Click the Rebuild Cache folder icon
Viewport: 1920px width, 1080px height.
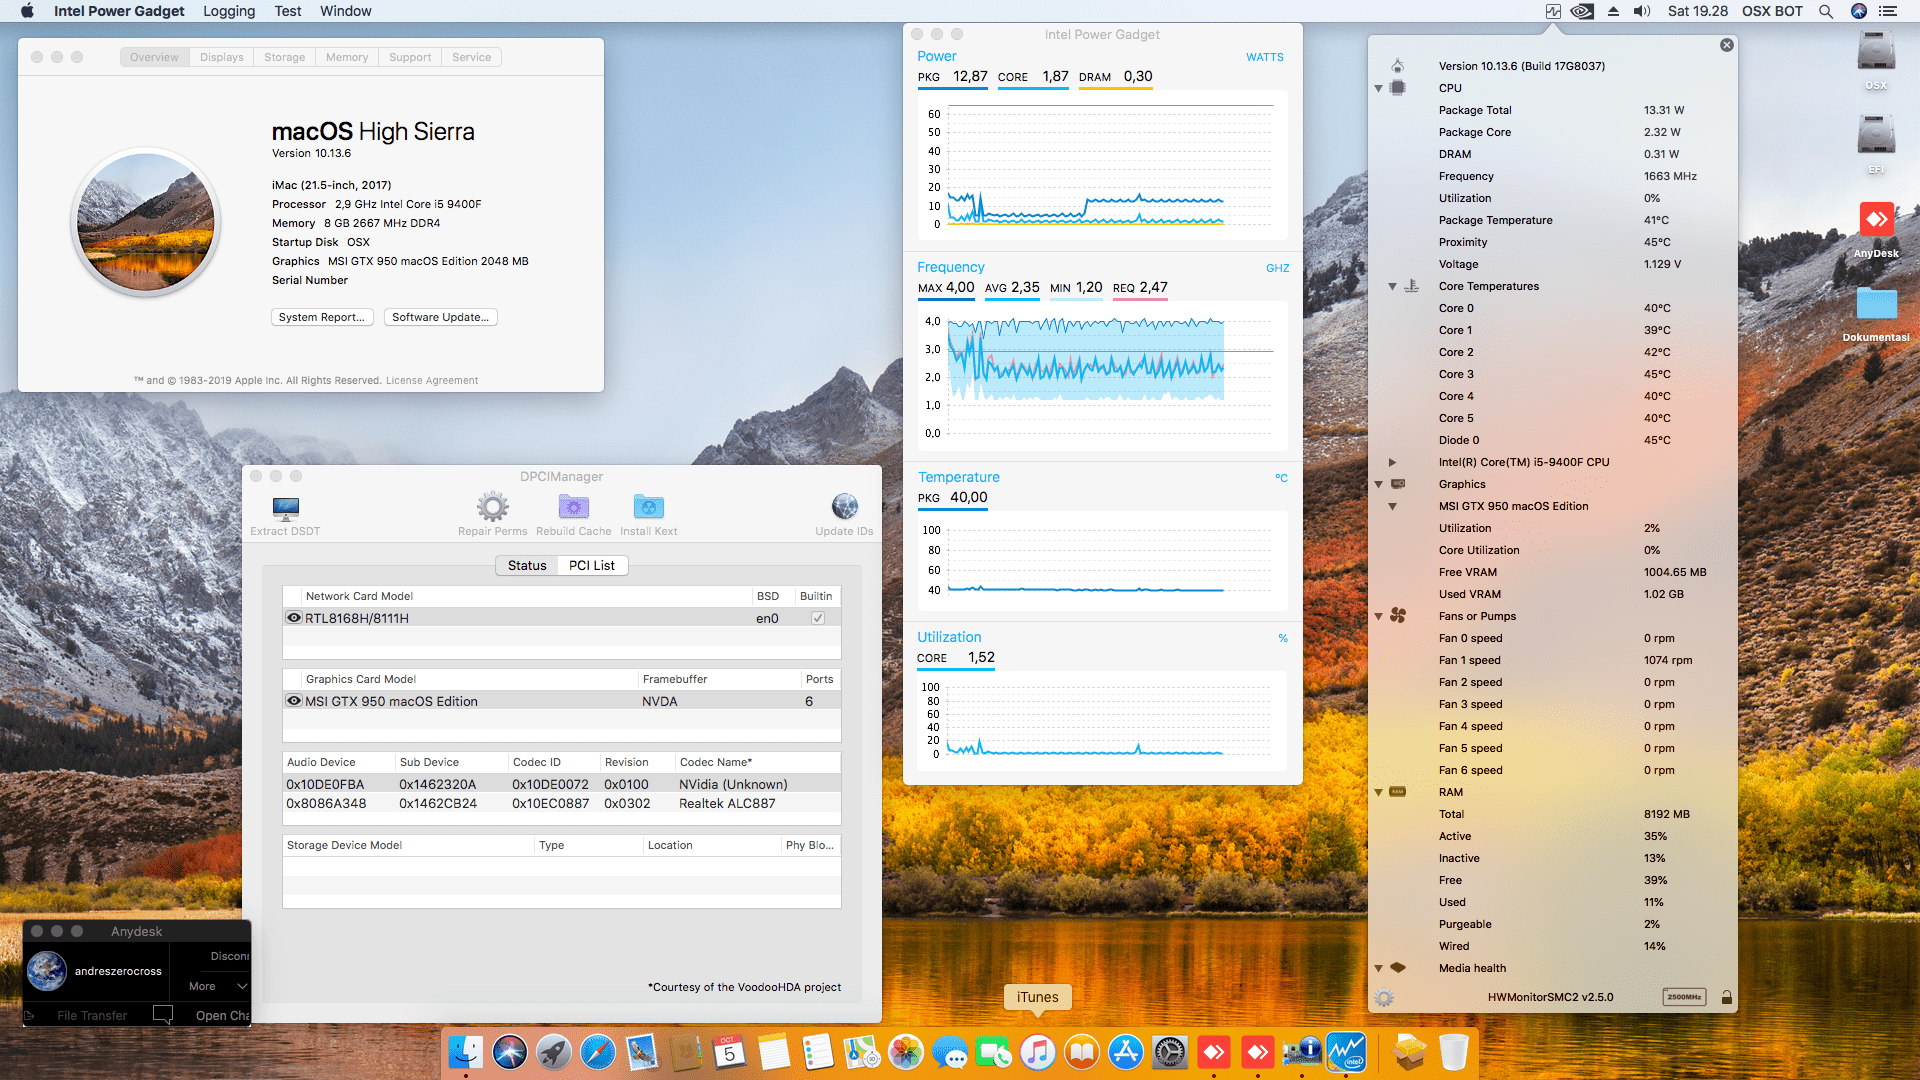[573, 507]
